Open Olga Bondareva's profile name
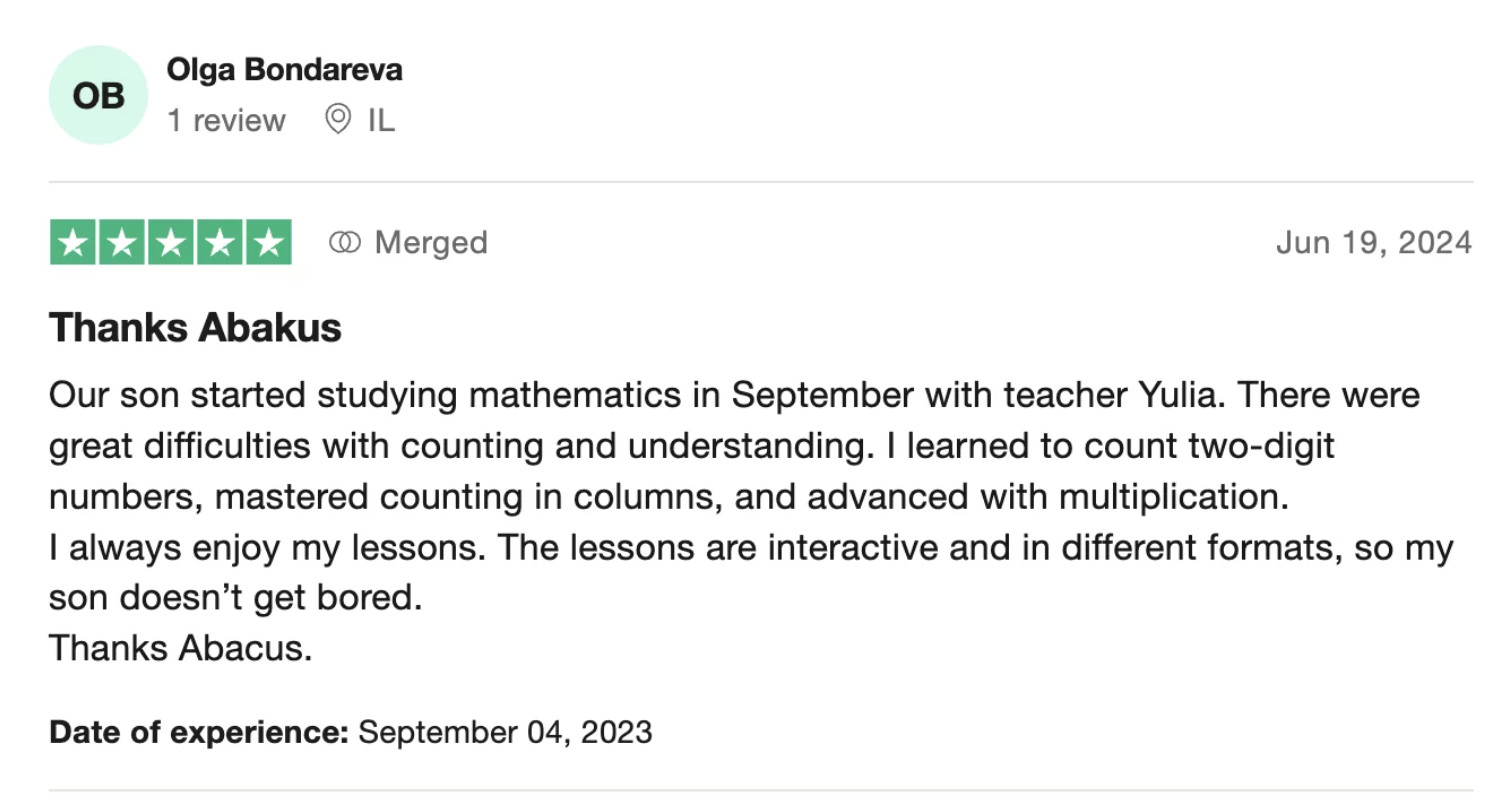This screenshot has height=797, width=1496. tap(285, 70)
